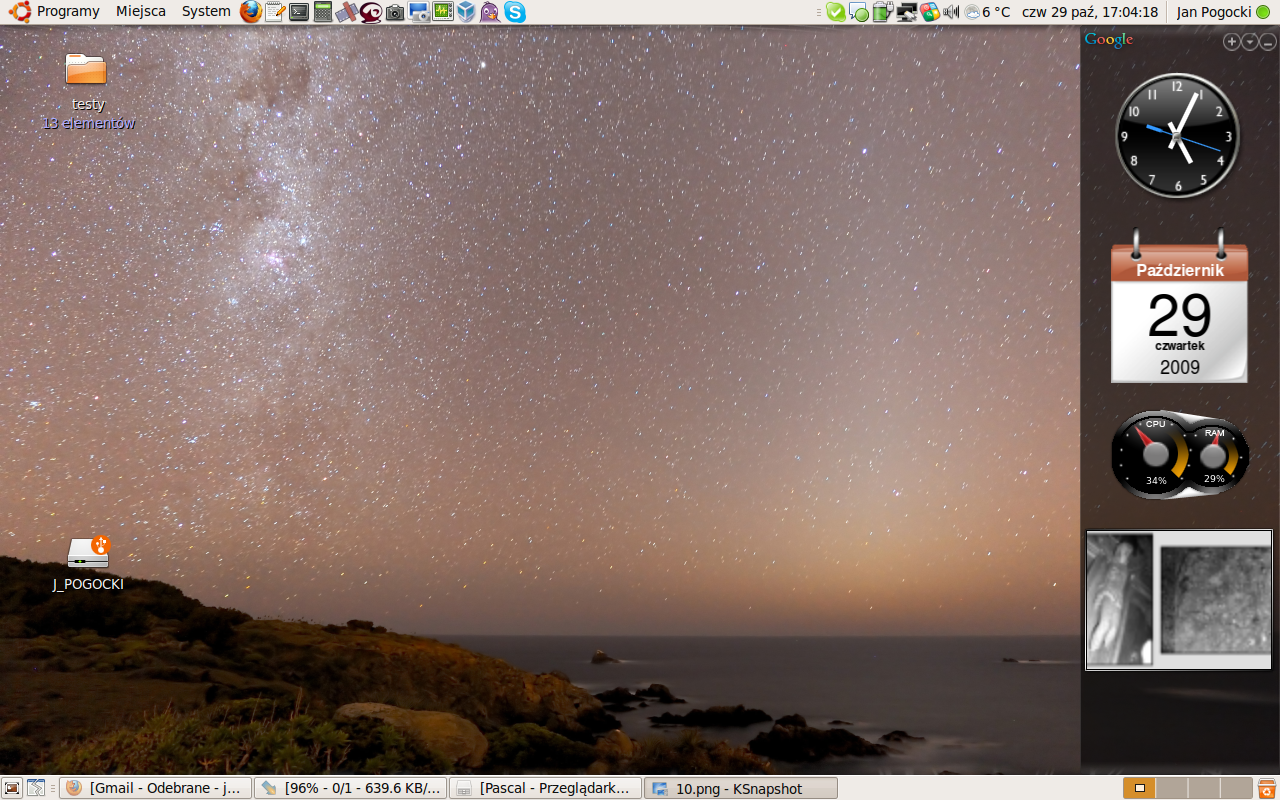Click the camera screenshot launcher icon

395,12
